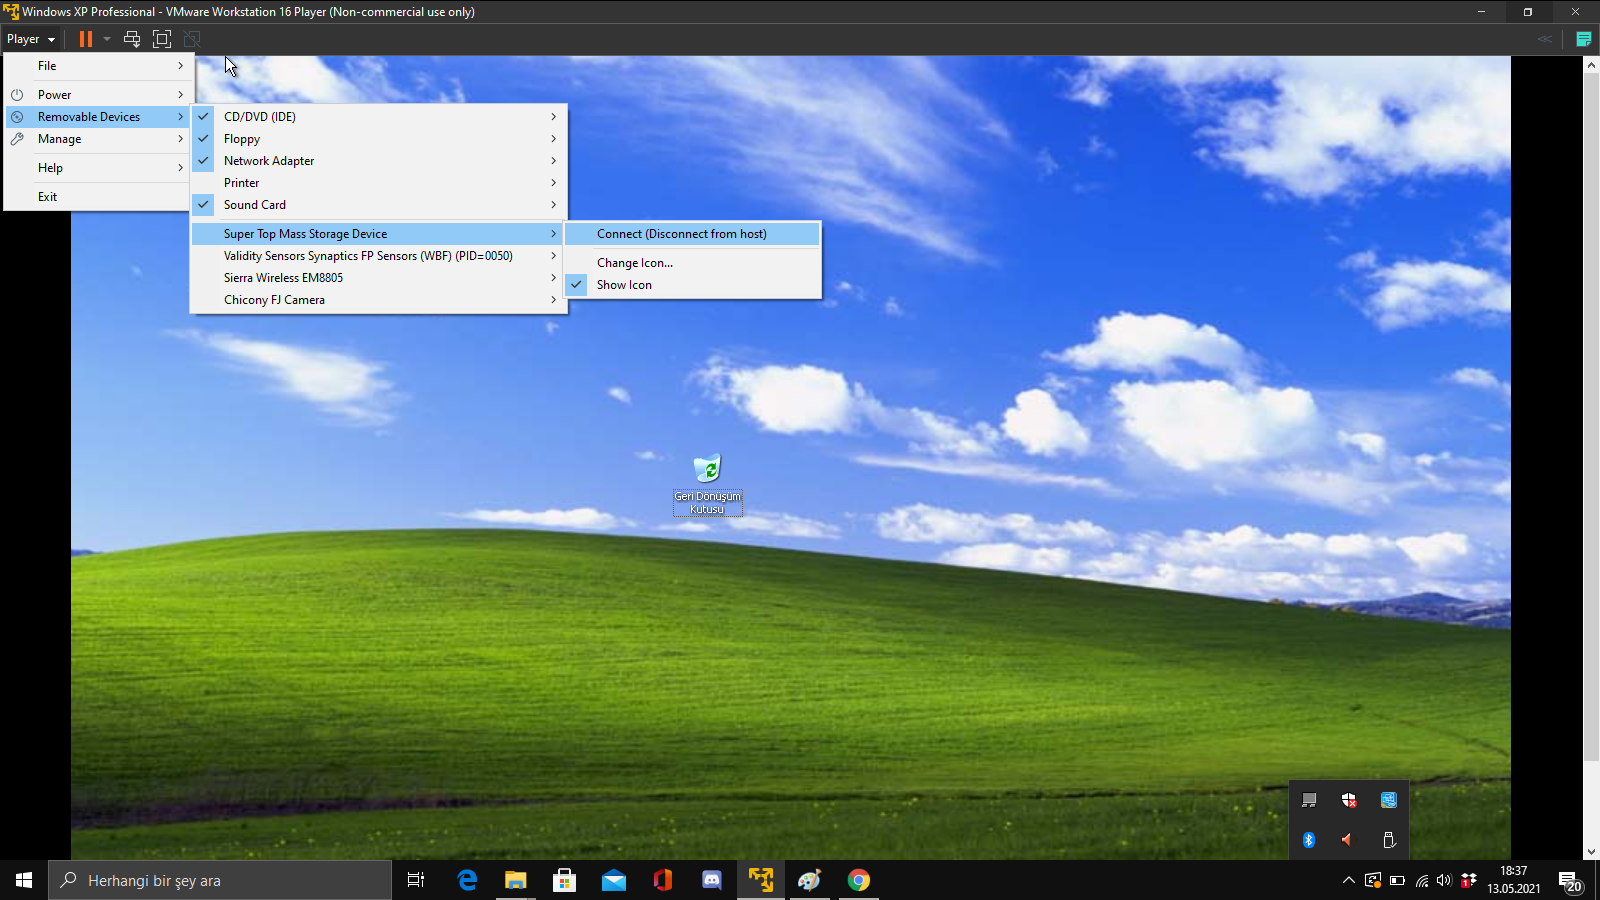This screenshot has width=1600, height=900.
Task: Open the Windows Start menu
Action: (x=24, y=880)
